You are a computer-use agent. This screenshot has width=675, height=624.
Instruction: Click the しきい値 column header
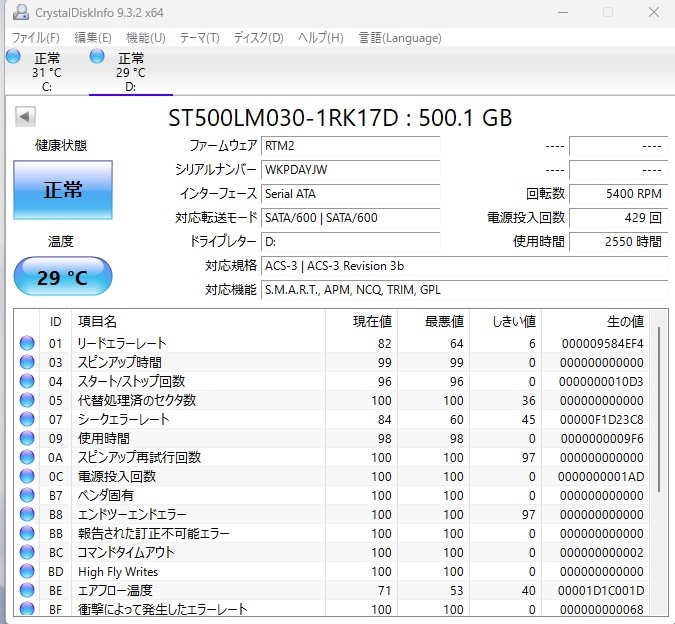(505, 321)
